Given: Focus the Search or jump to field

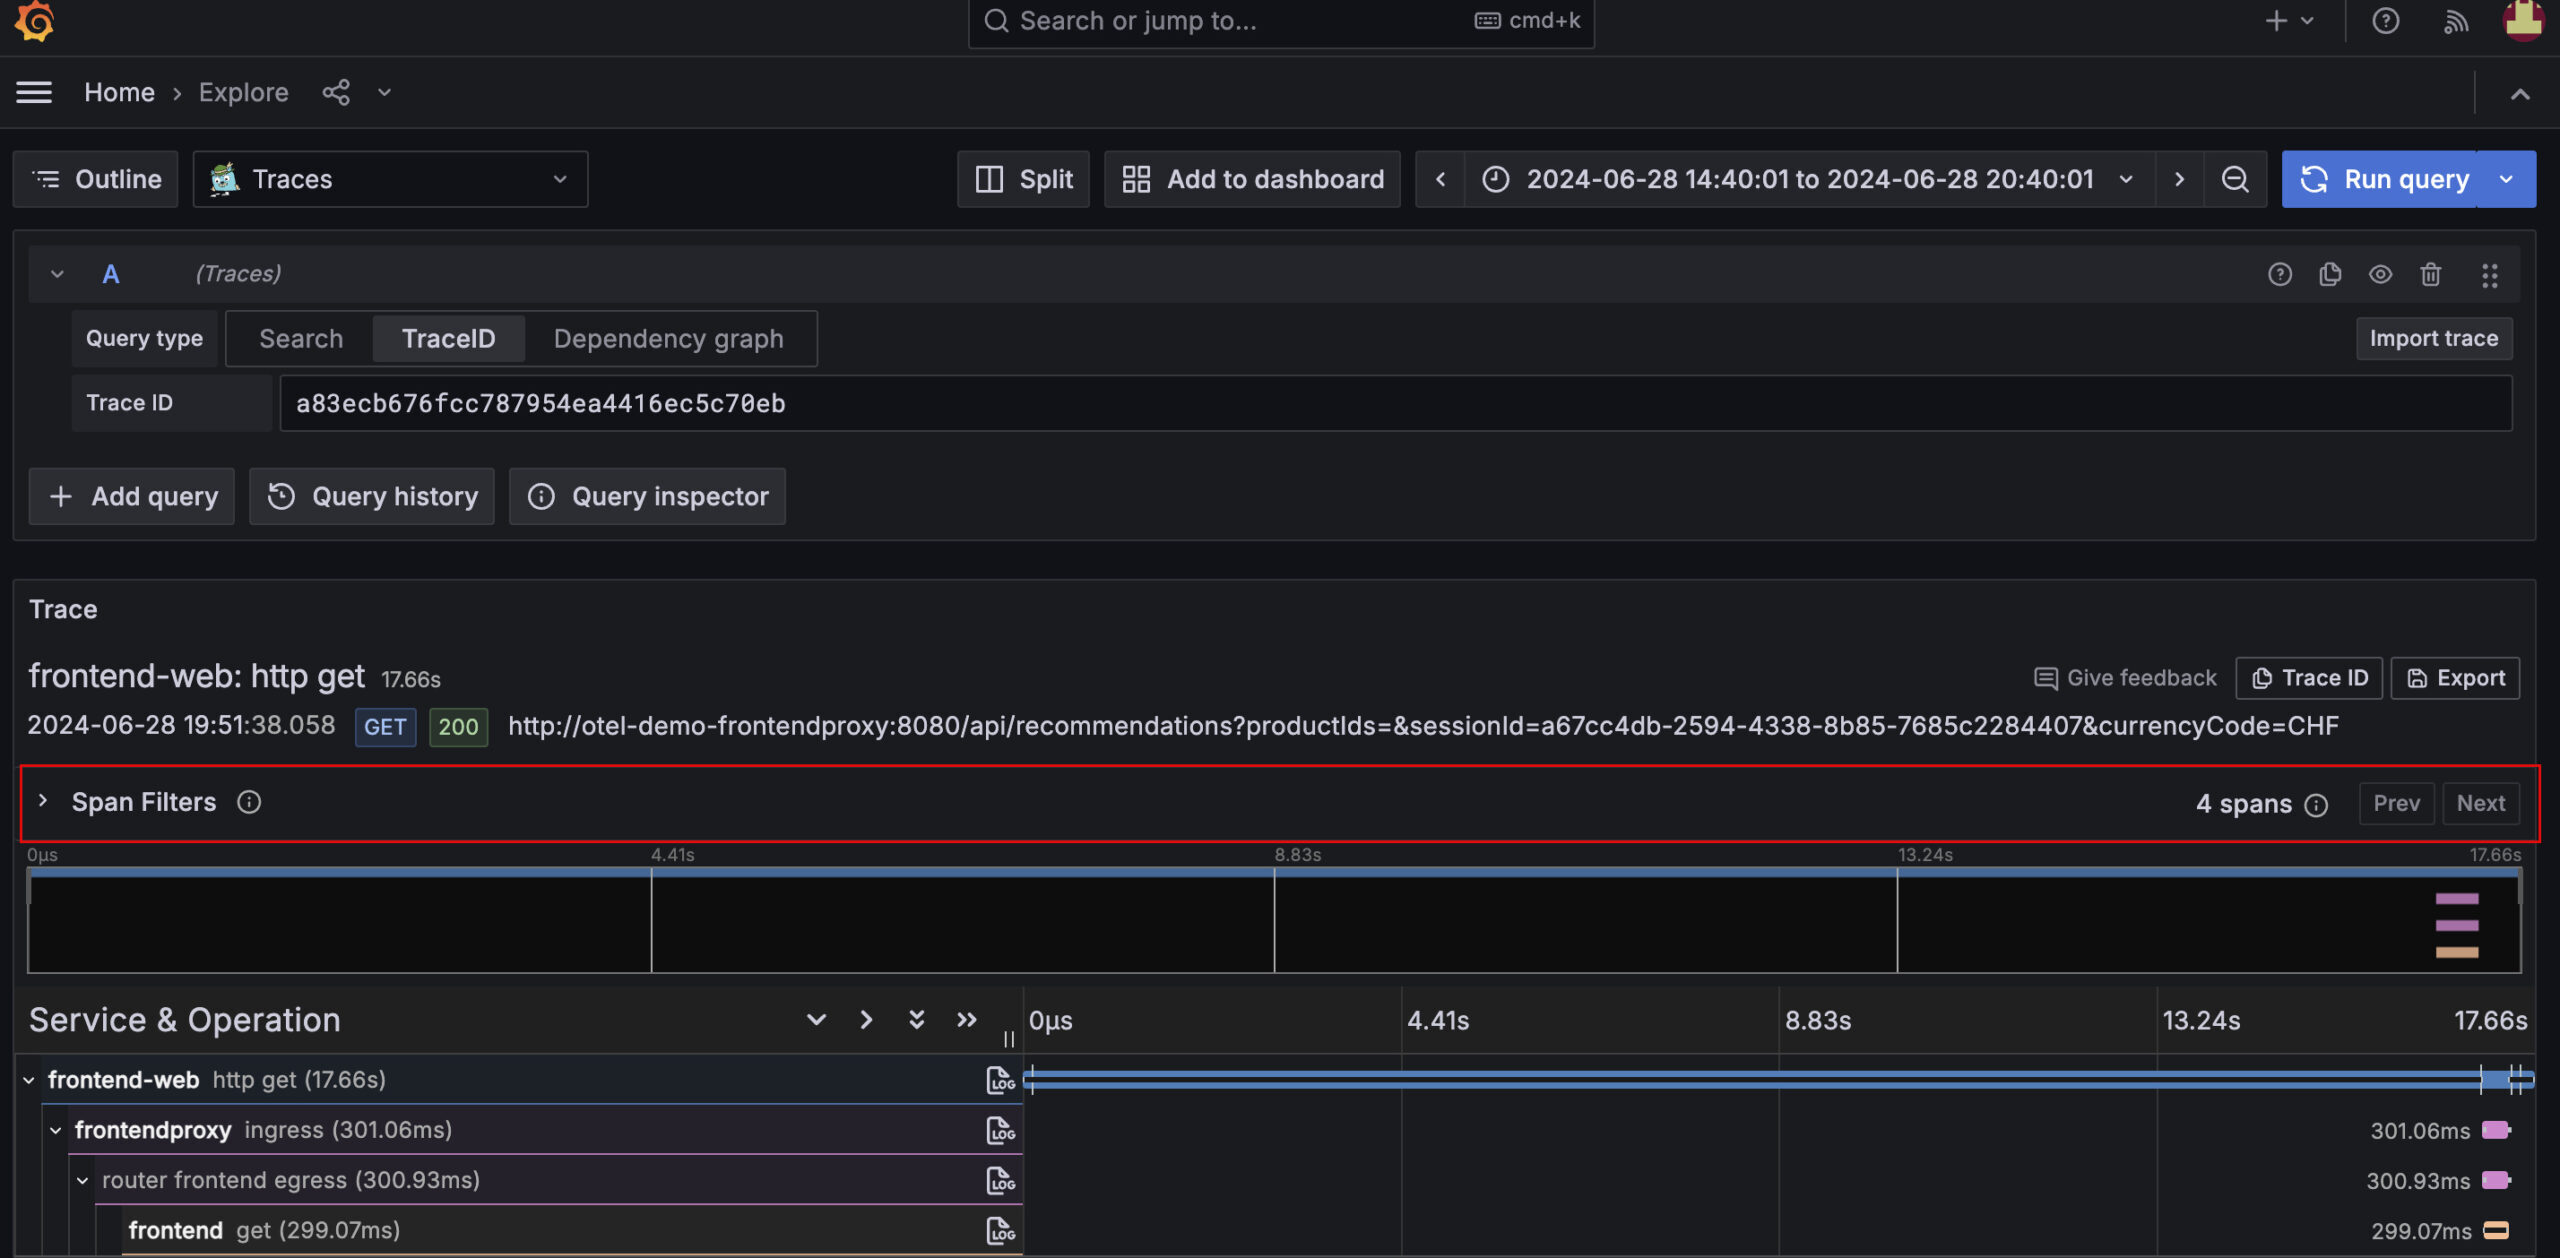Looking at the screenshot, I should pyautogui.click(x=1281, y=21).
